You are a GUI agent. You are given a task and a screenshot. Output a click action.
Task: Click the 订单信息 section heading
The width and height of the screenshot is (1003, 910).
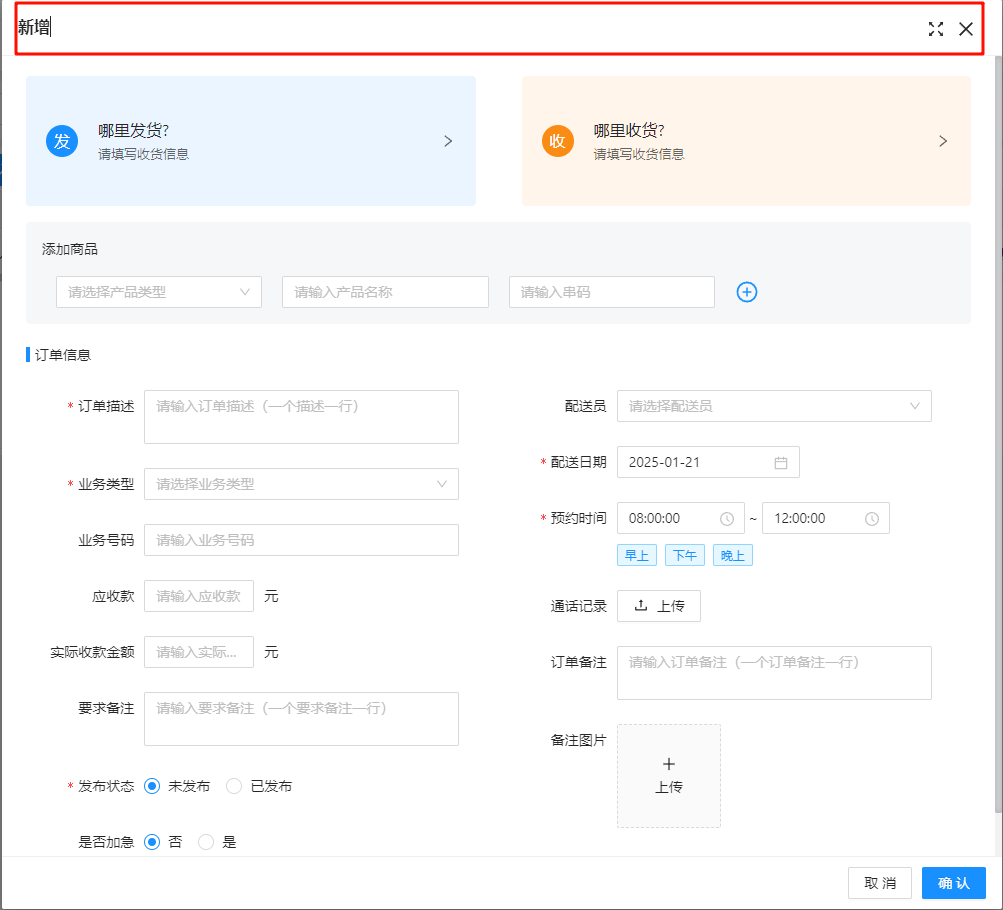(x=63, y=355)
